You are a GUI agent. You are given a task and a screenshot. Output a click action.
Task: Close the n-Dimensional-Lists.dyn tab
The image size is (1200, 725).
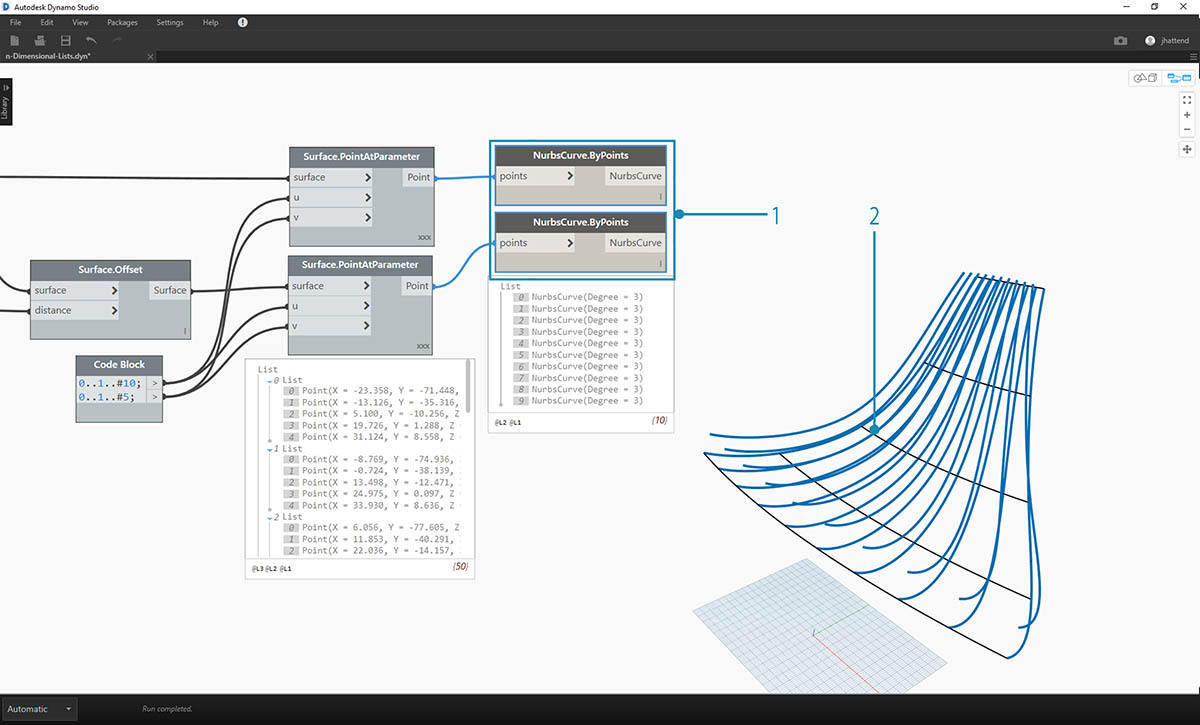click(x=150, y=57)
